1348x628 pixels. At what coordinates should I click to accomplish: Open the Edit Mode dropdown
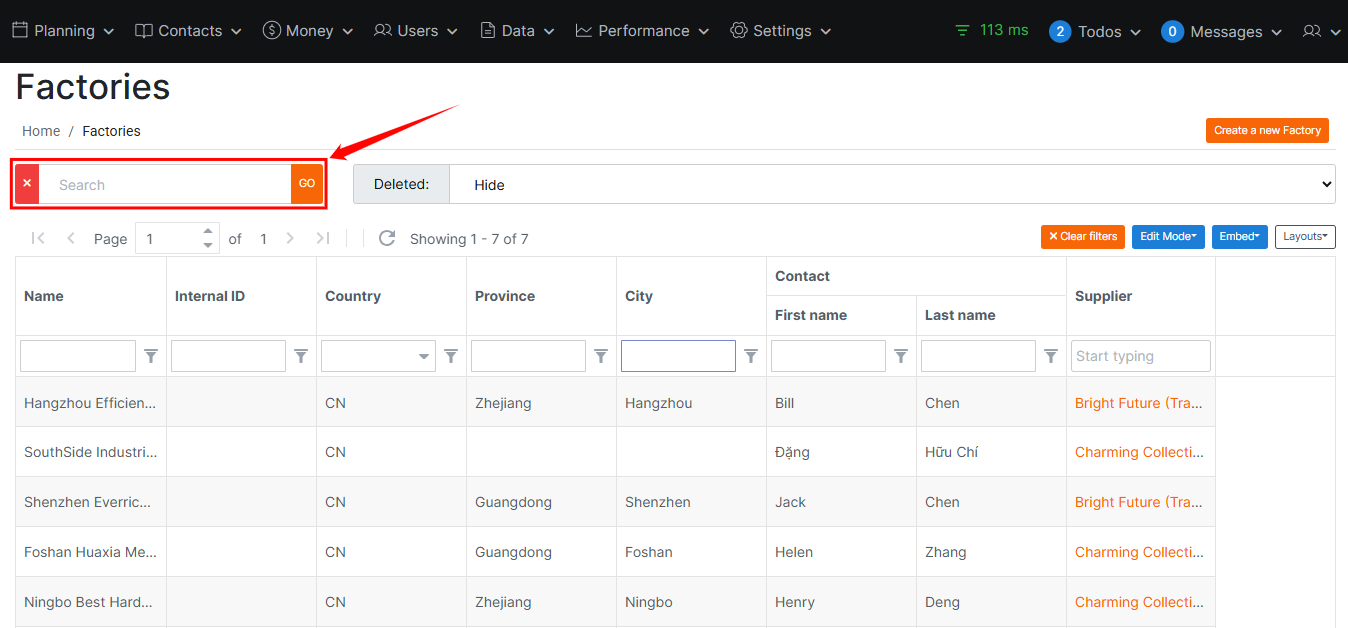(1167, 236)
